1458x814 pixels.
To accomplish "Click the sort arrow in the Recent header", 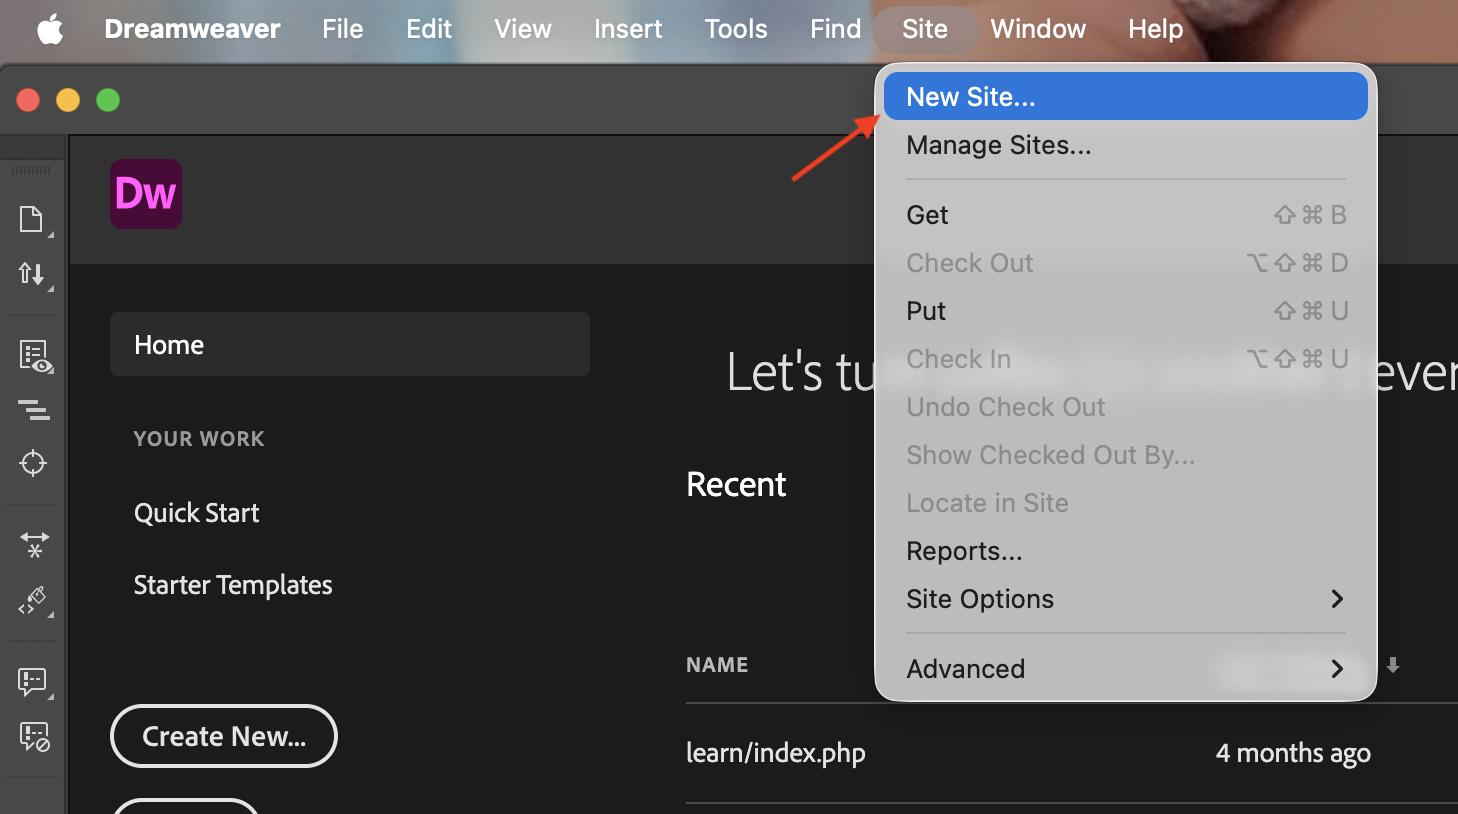I will click(x=1393, y=665).
